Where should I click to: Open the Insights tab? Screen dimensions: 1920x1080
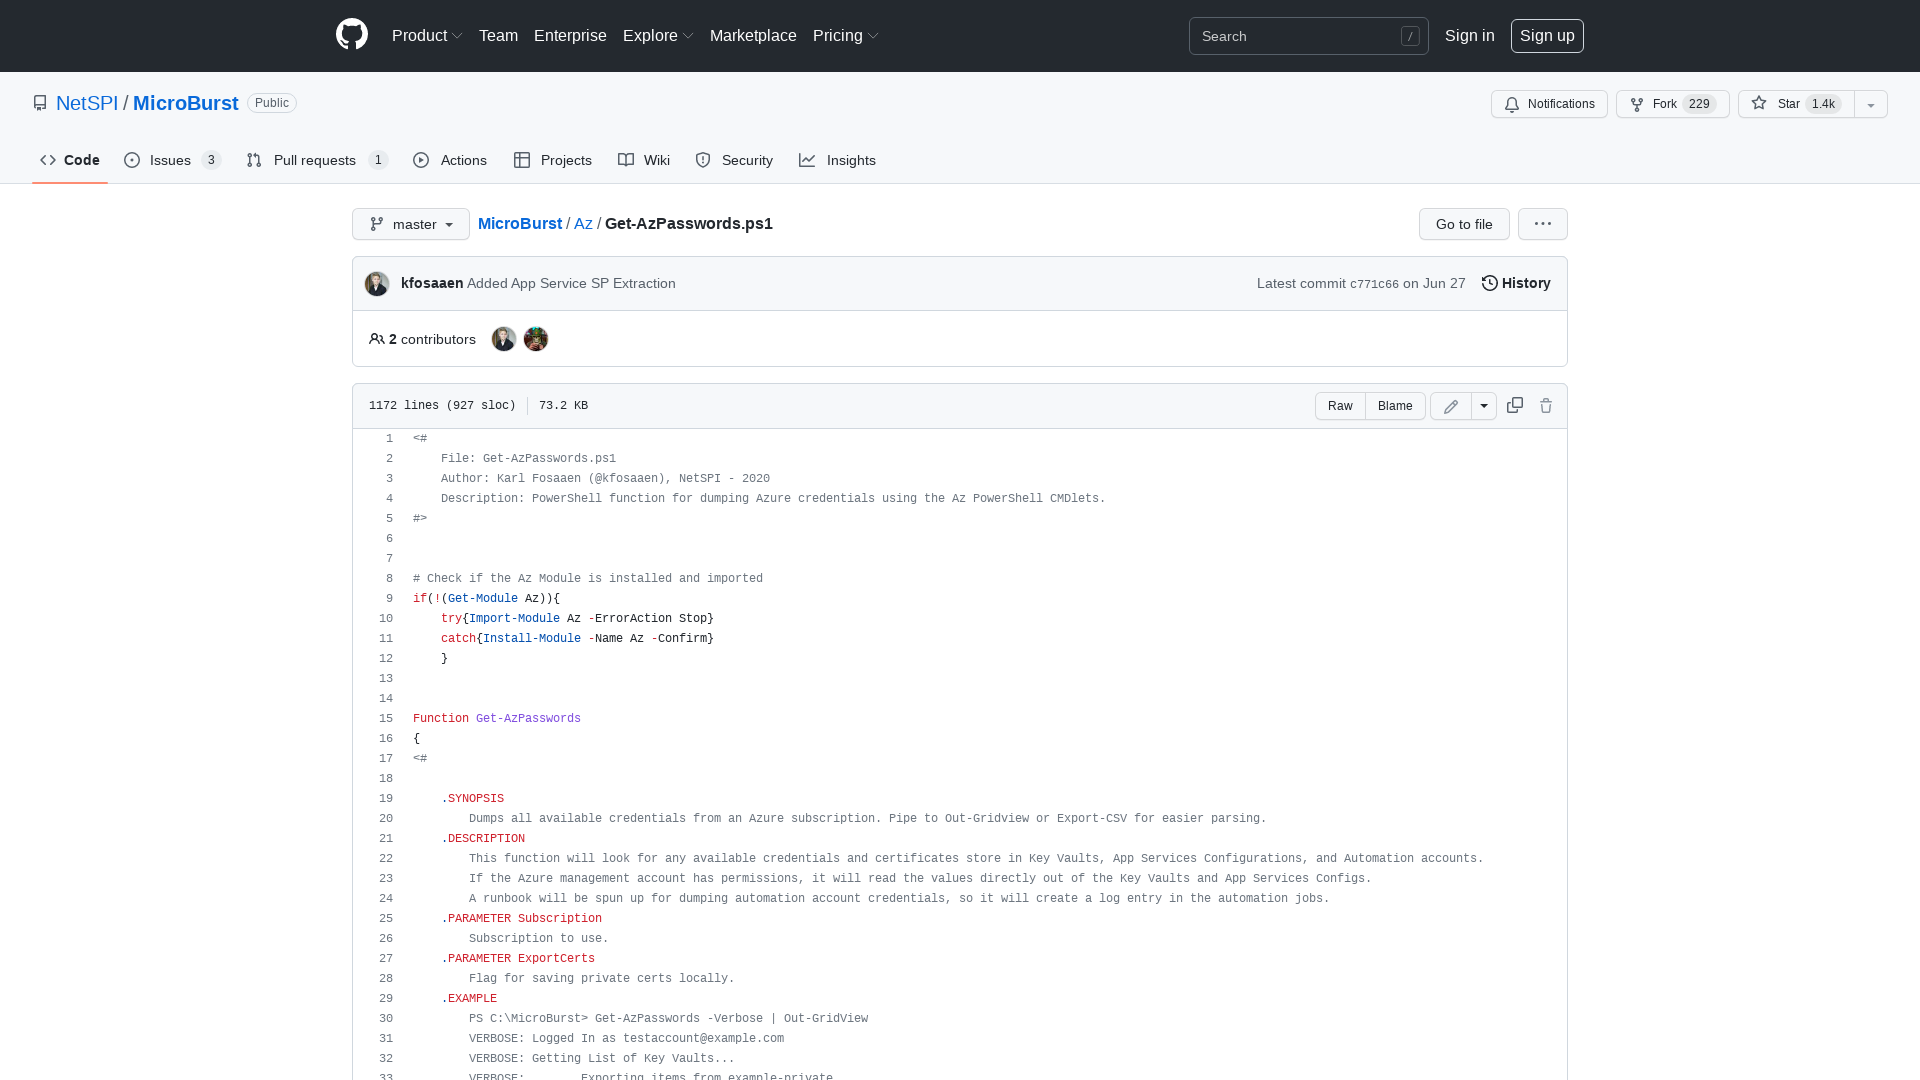point(837,160)
